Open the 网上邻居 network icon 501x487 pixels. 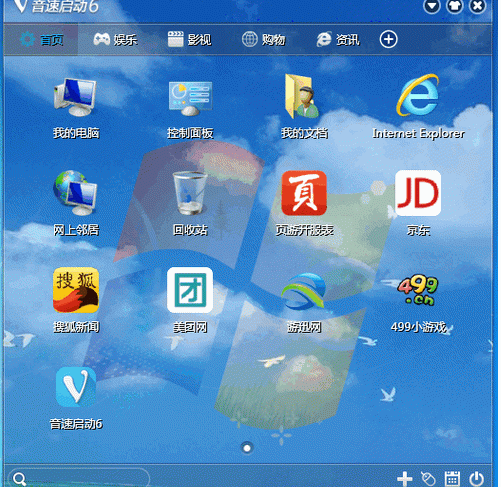click(75, 193)
